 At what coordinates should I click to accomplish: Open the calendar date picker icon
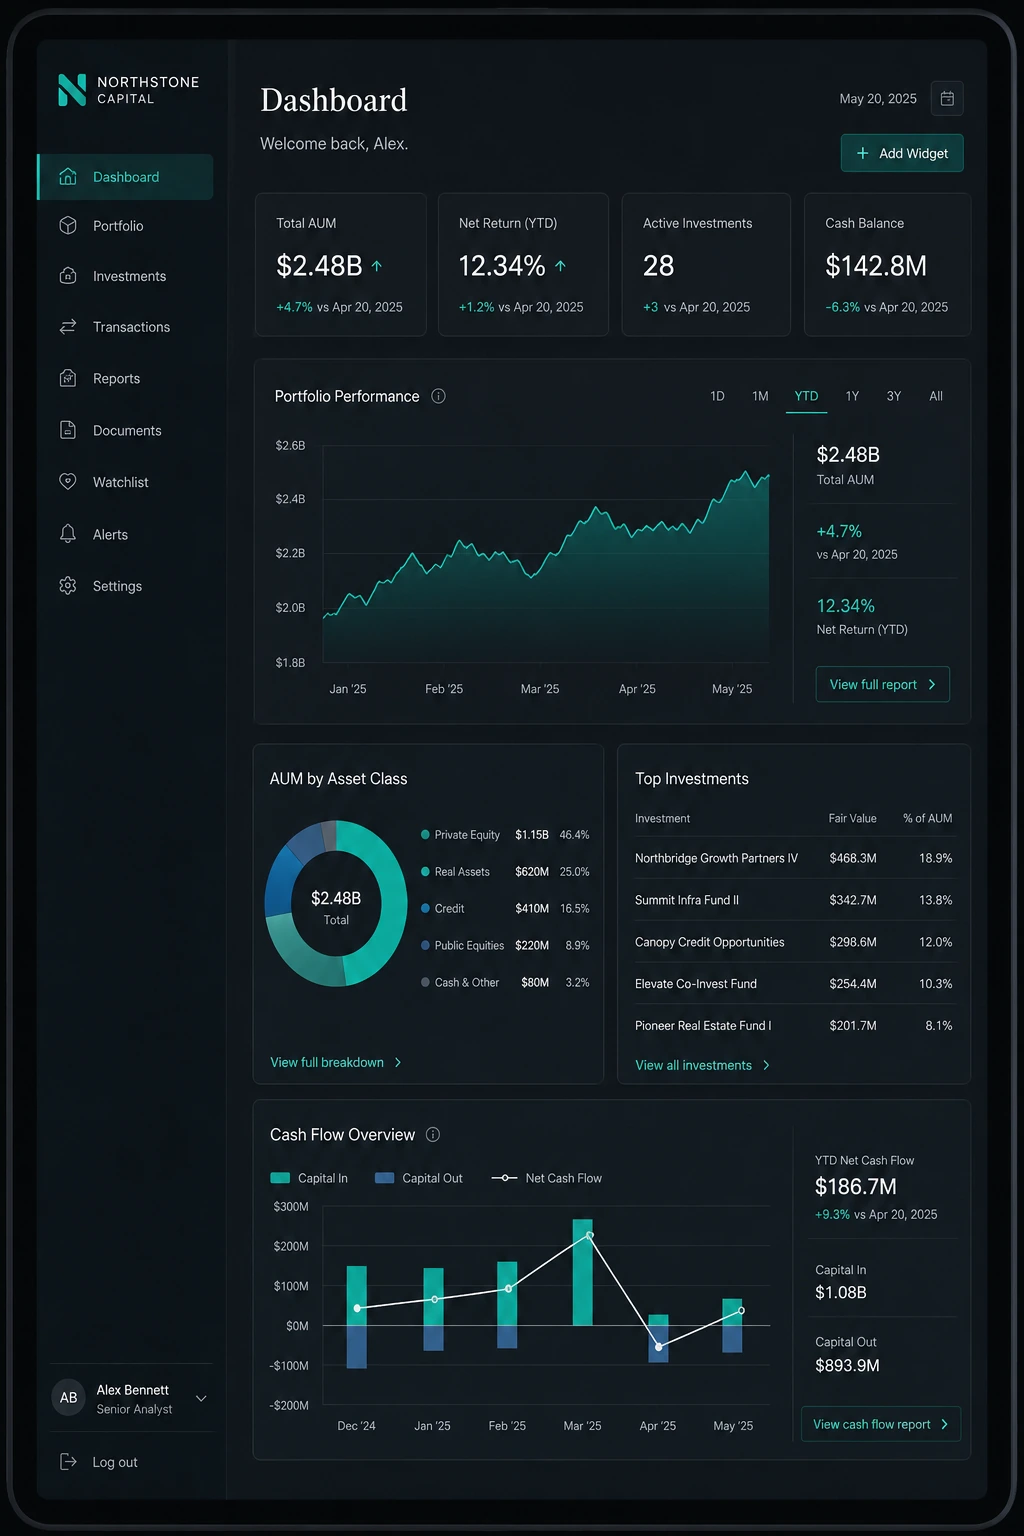pos(947,98)
